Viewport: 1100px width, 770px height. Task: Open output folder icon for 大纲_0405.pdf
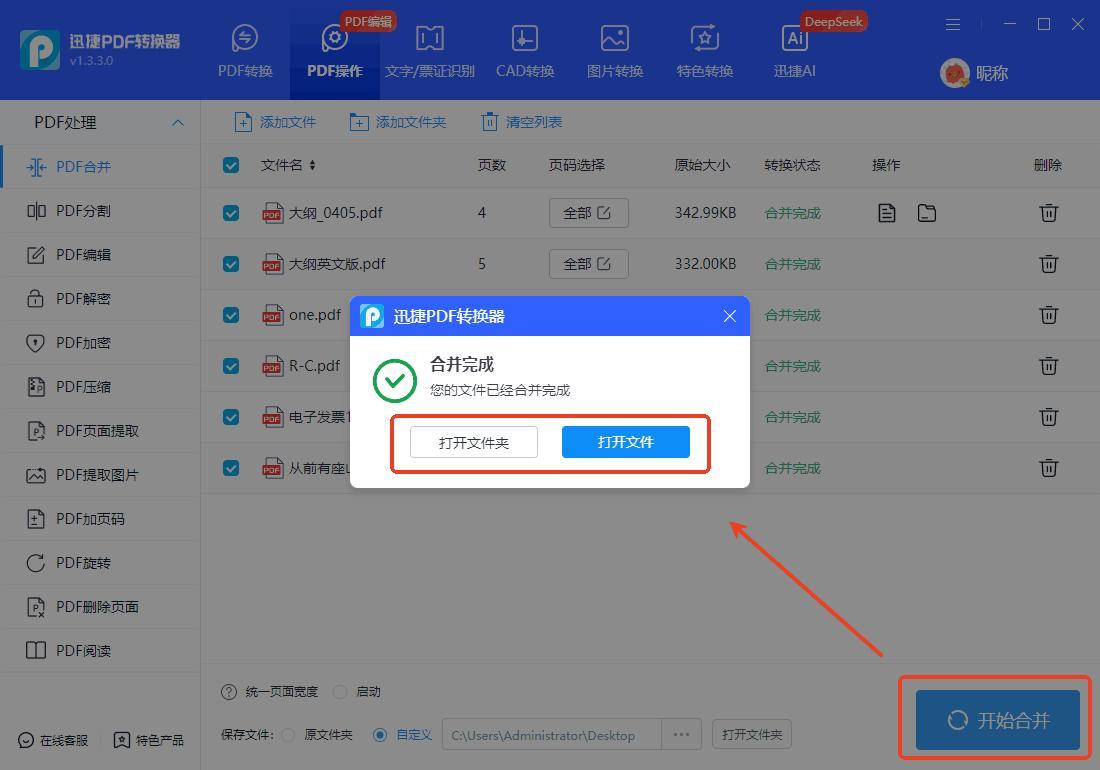(927, 213)
